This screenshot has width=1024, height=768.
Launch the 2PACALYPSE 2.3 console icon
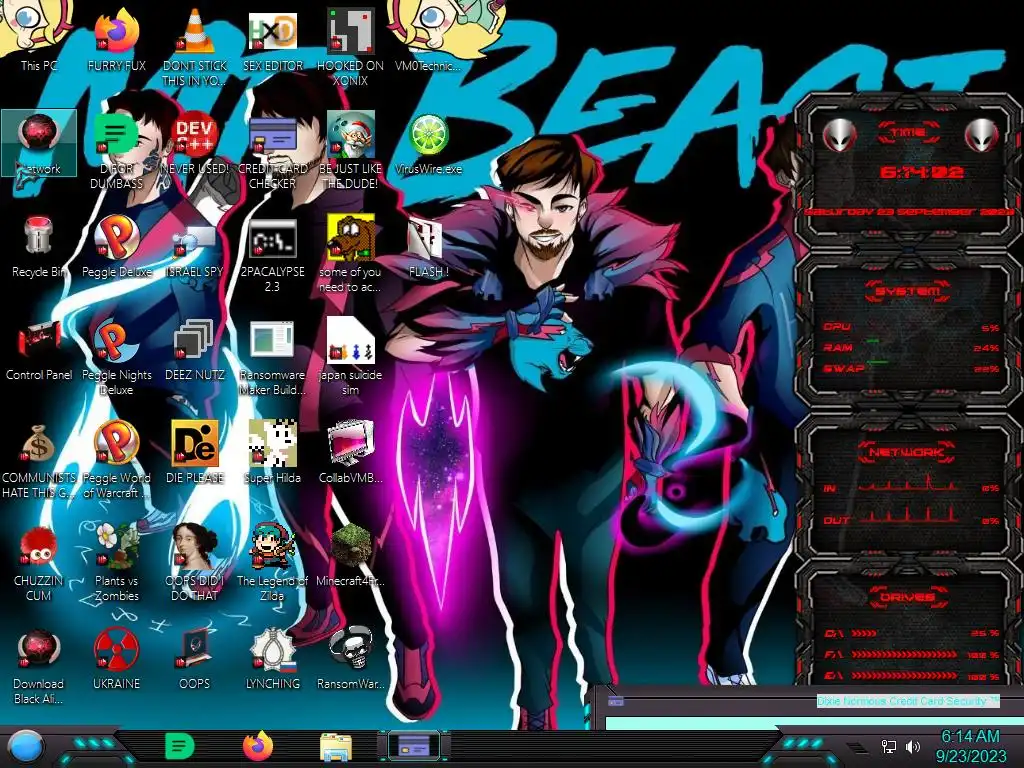[x=273, y=255]
